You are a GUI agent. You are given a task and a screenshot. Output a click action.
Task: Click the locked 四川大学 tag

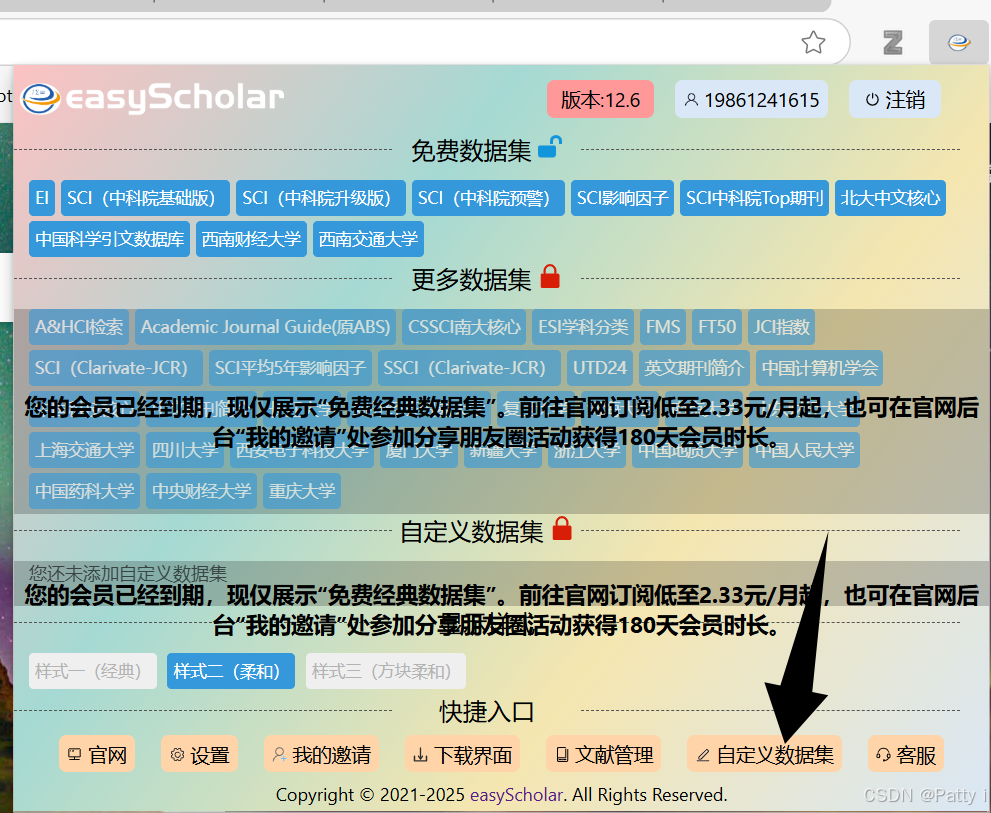point(185,449)
